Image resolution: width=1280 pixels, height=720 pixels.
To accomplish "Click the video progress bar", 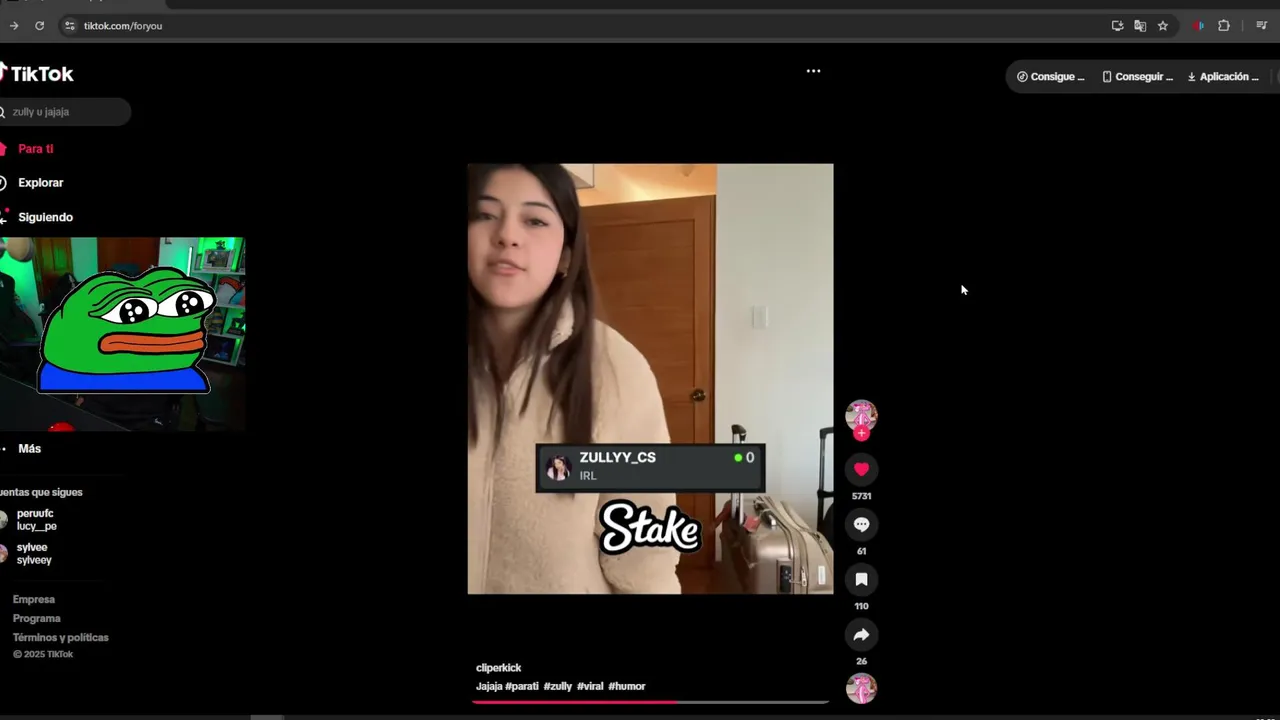I will click(650, 702).
